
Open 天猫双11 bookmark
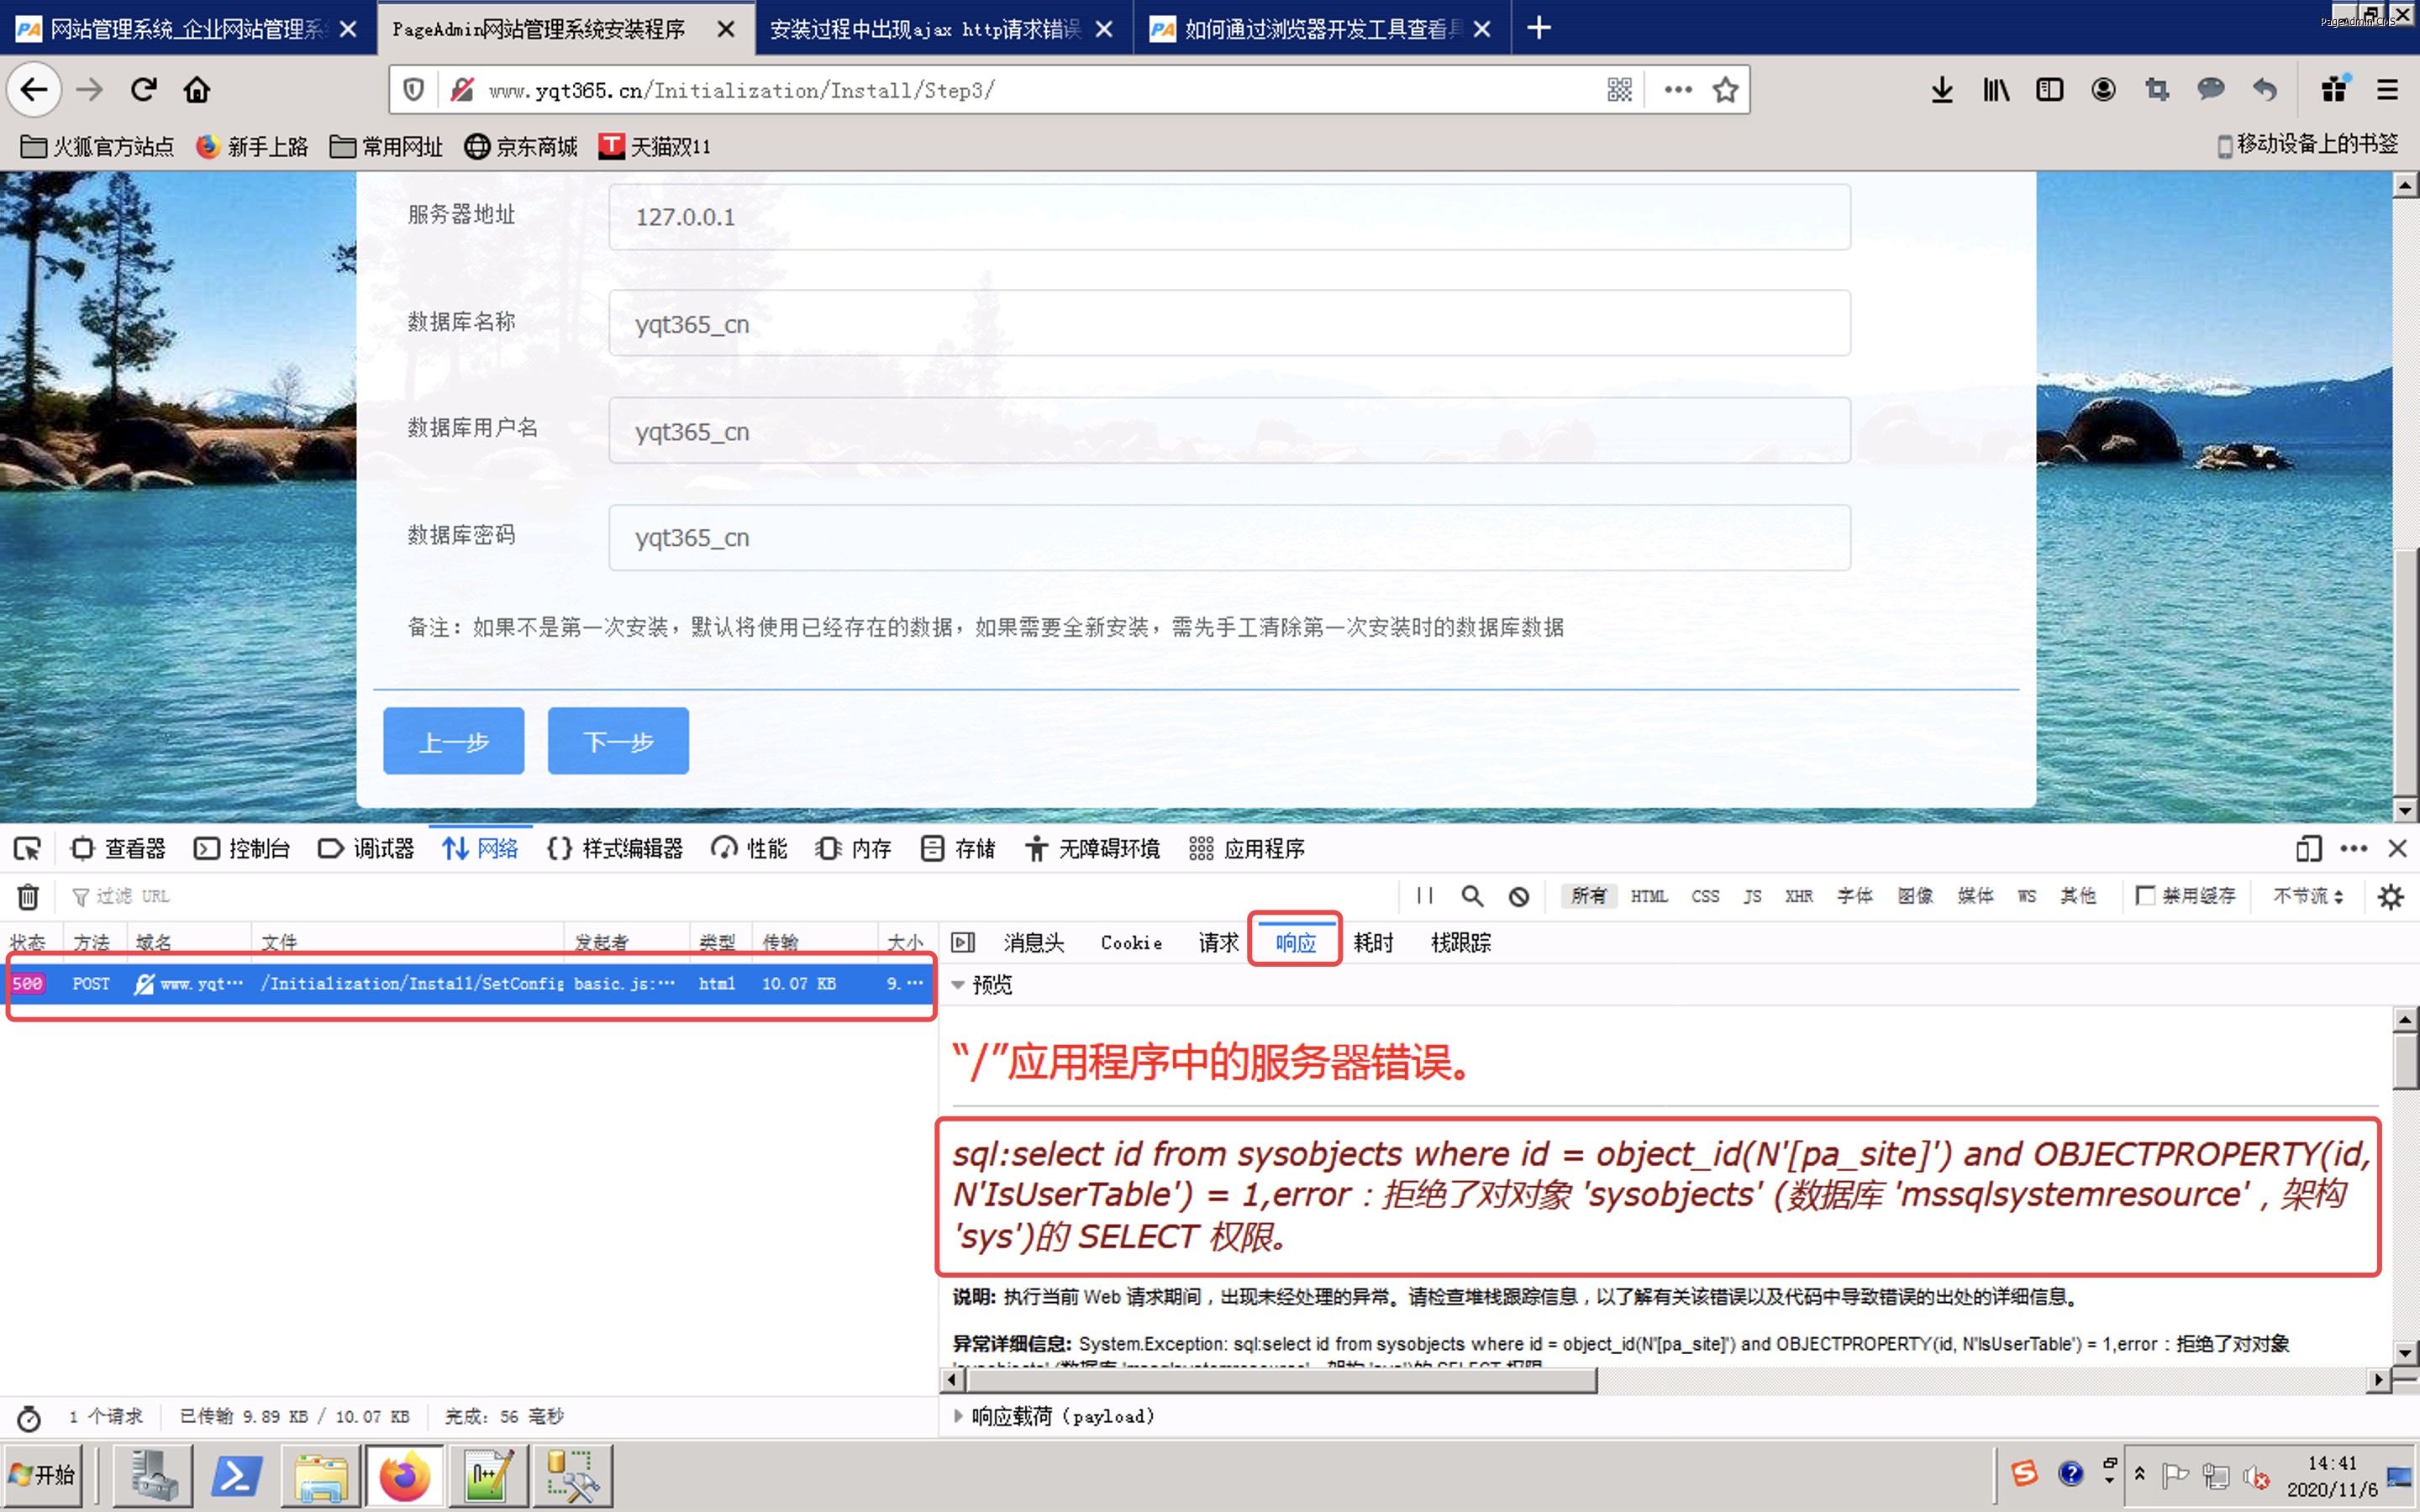pyautogui.click(x=654, y=147)
